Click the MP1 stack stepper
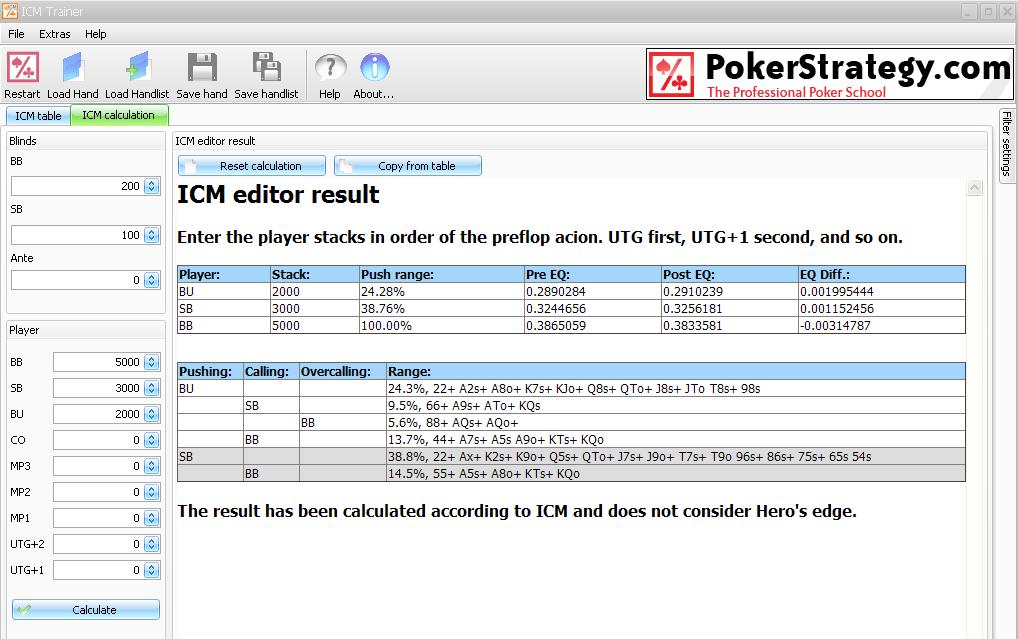Viewport: 1018px width, 639px height. [x=152, y=518]
